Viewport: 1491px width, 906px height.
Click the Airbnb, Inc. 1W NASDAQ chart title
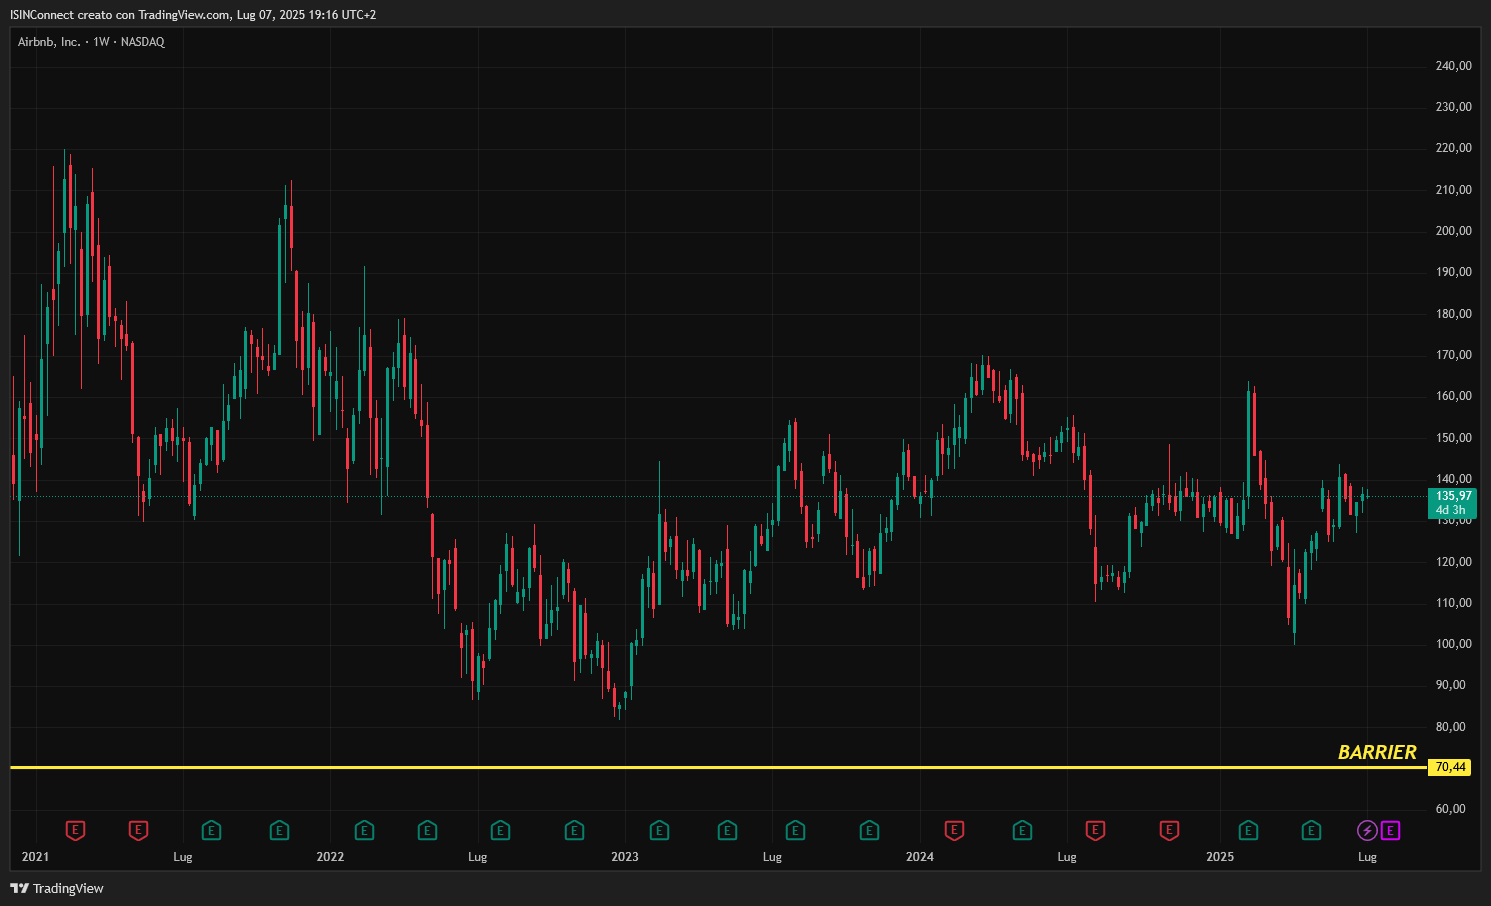click(x=91, y=42)
